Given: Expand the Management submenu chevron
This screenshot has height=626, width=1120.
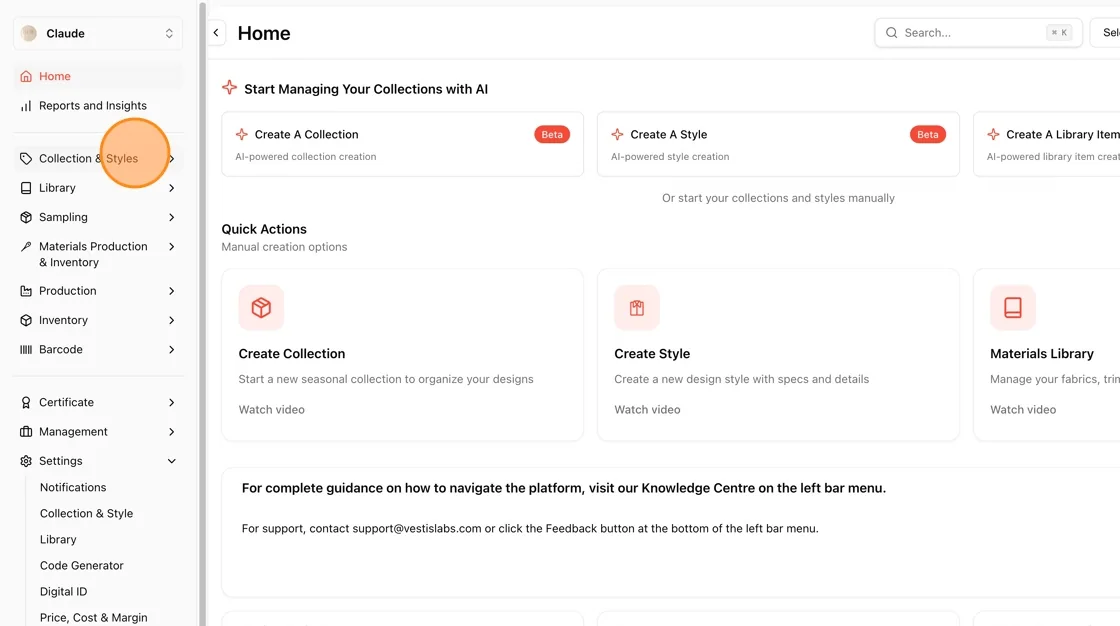Looking at the screenshot, I should click(x=171, y=432).
